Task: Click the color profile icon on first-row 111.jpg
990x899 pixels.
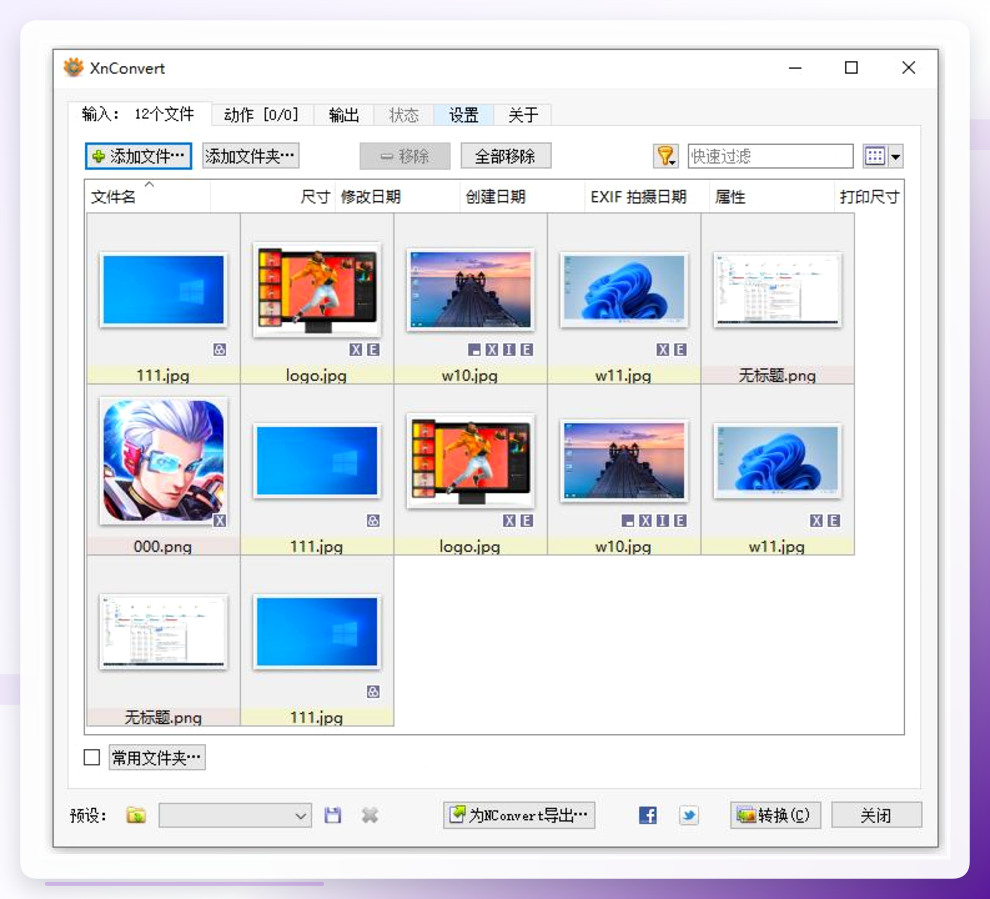Action: tap(219, 349)
